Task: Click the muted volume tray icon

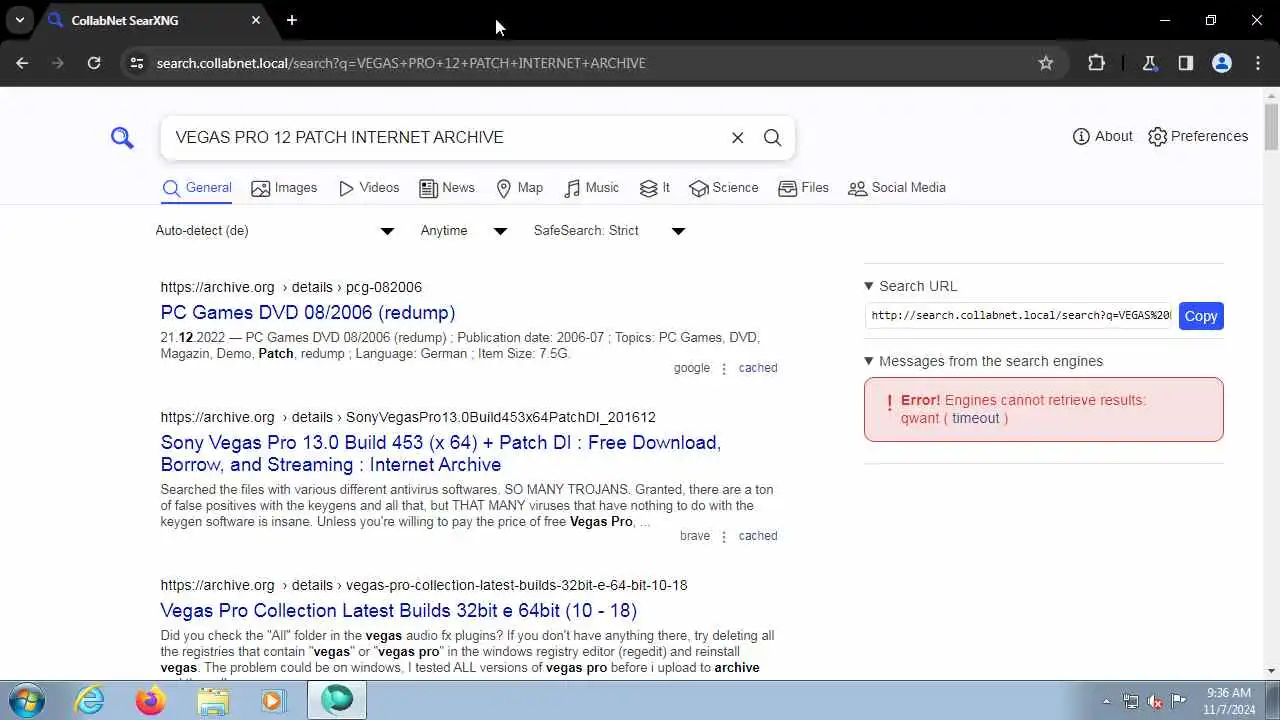Action: click(x=1155, y=701)
